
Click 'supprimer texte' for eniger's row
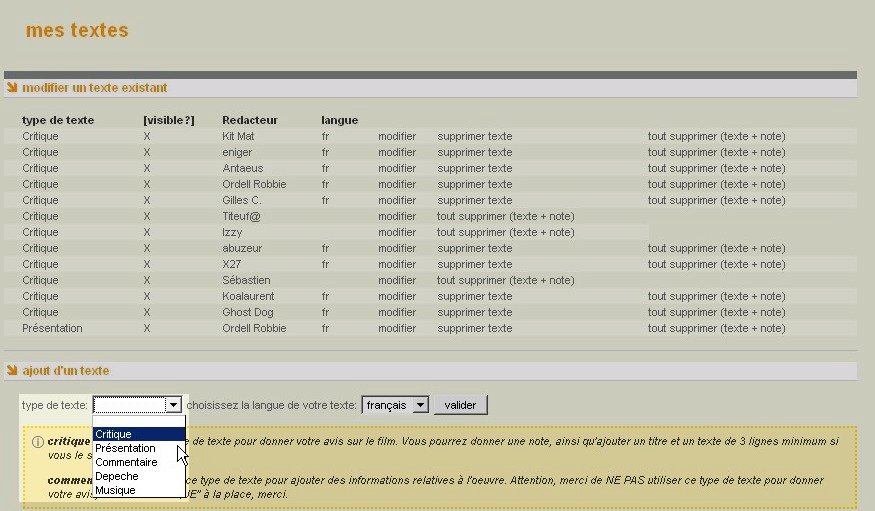(474, 152)
